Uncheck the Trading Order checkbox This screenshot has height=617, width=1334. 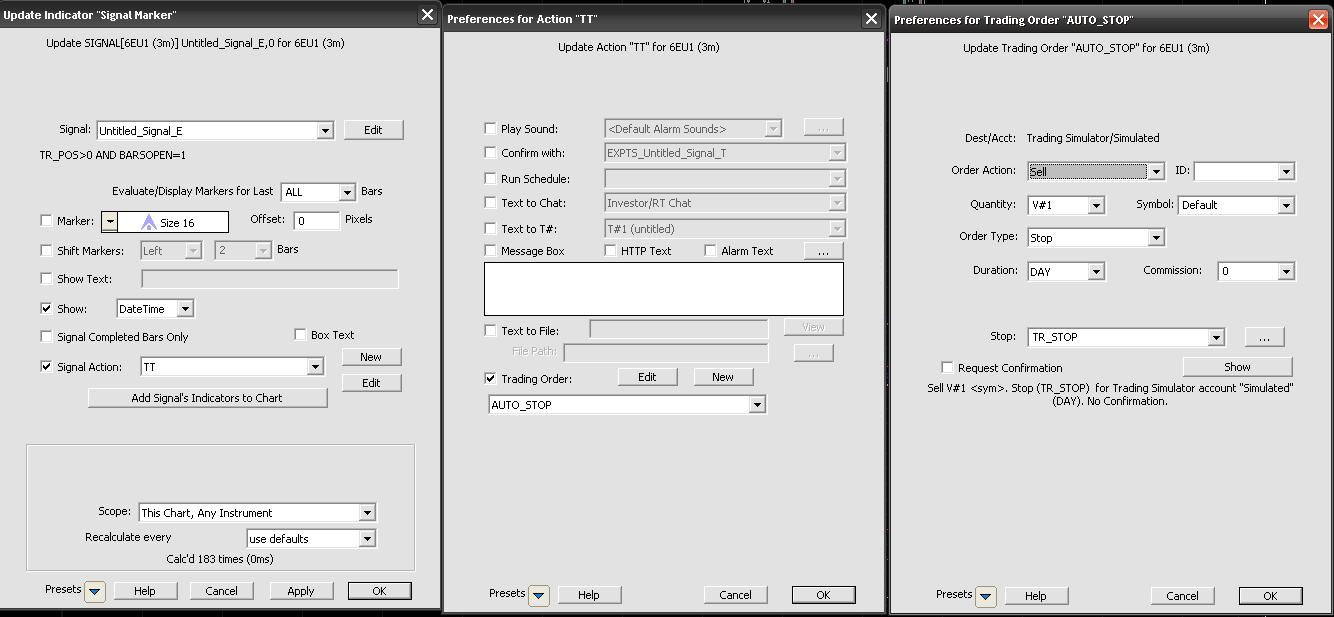coord(490,379)
